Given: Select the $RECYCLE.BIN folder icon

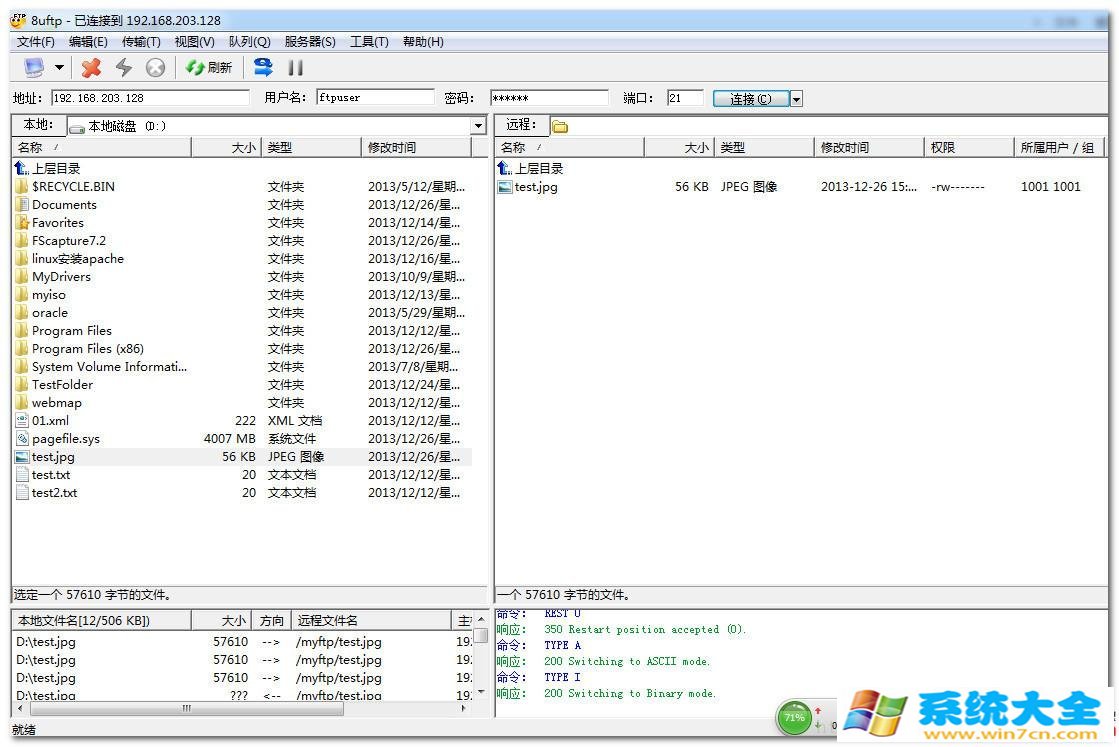Looking at the screenshot, I should [x=22, y=186].
